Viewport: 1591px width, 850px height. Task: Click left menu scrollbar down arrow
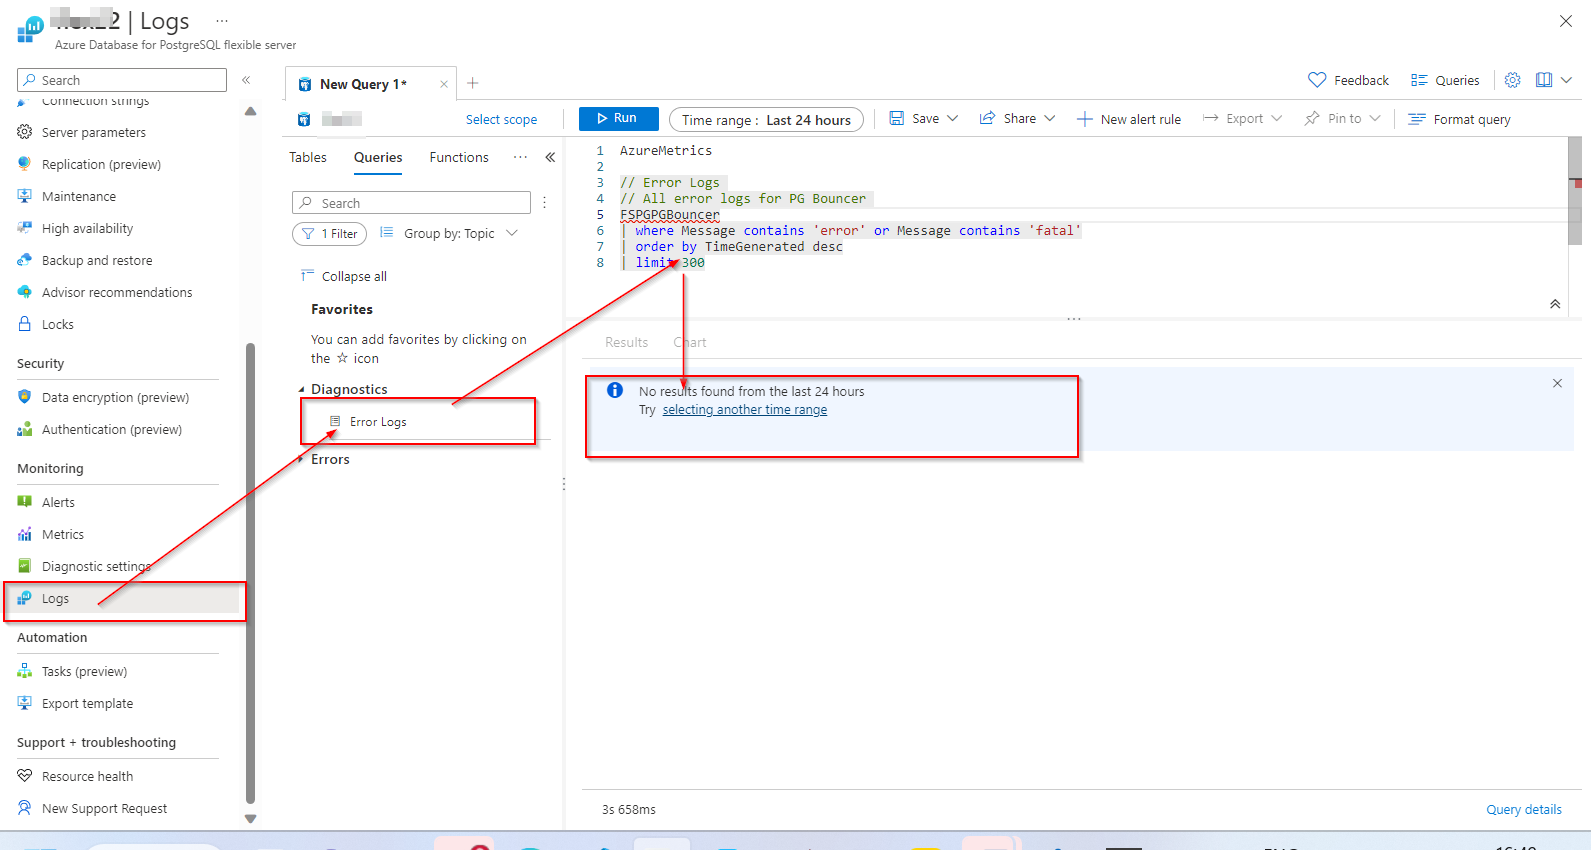[251, 818]
